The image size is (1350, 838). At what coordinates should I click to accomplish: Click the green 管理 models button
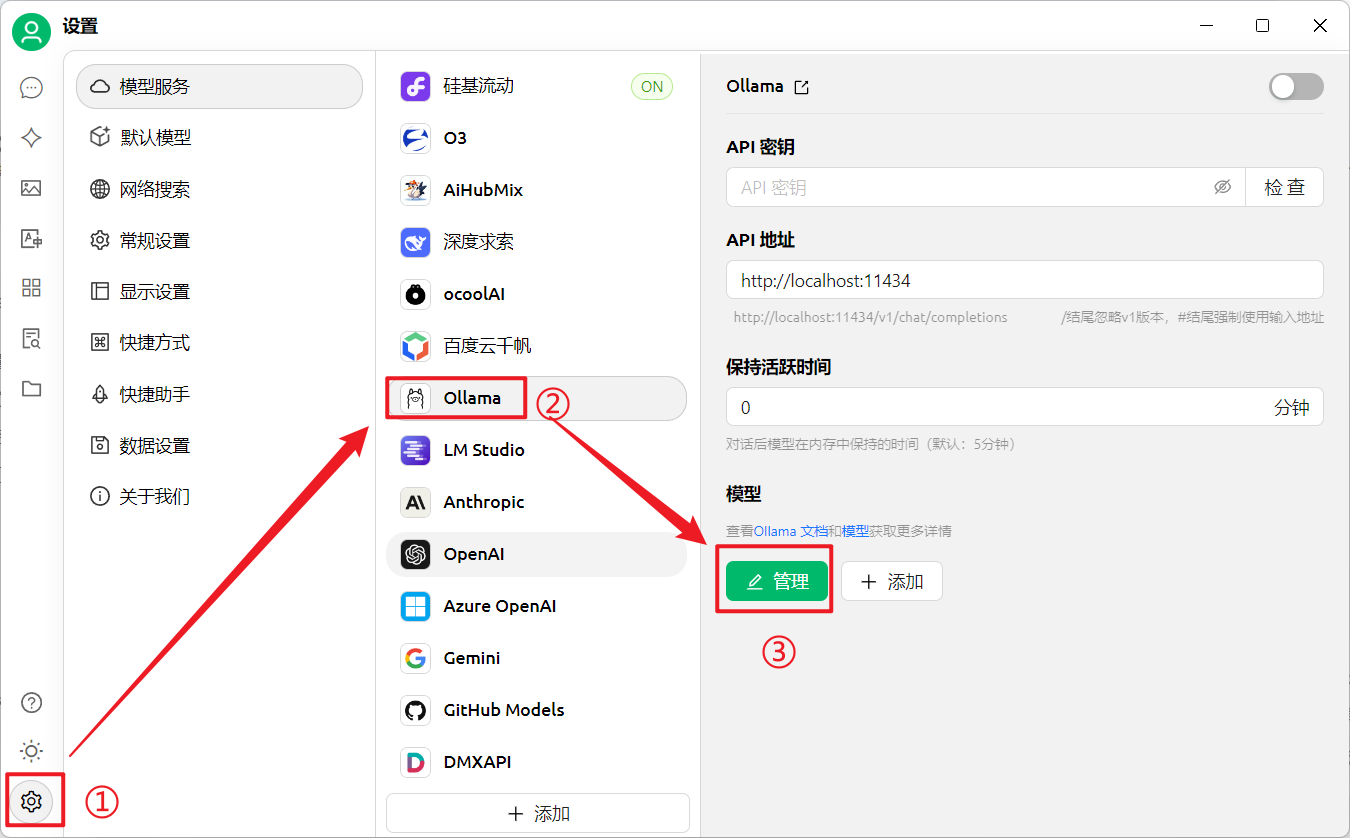(777, 581)
